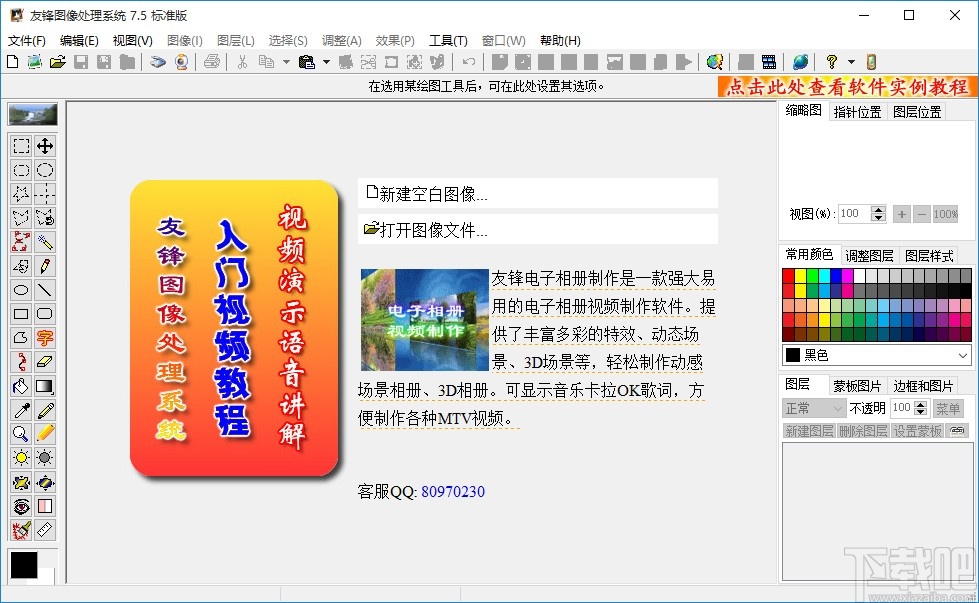Open the 编辑(E) menu

(79, 41)
